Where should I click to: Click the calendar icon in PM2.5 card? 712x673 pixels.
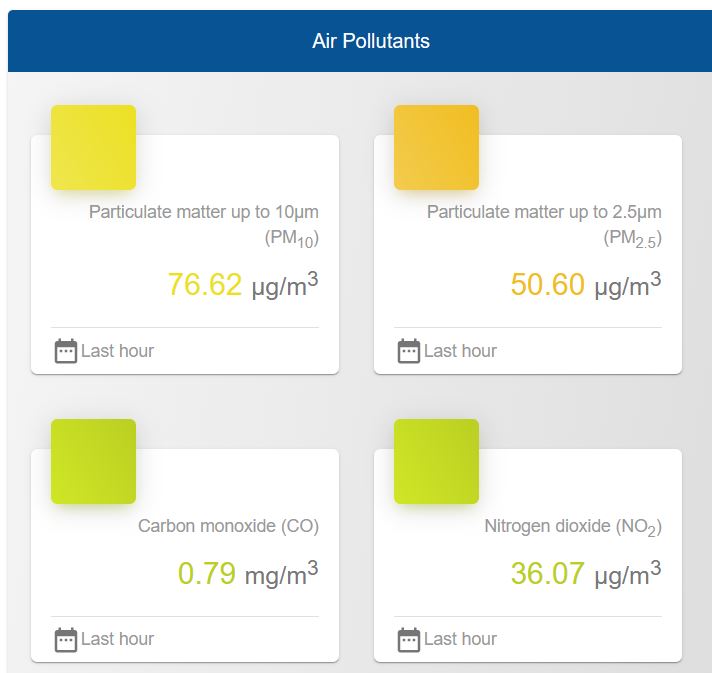[408, 351]
